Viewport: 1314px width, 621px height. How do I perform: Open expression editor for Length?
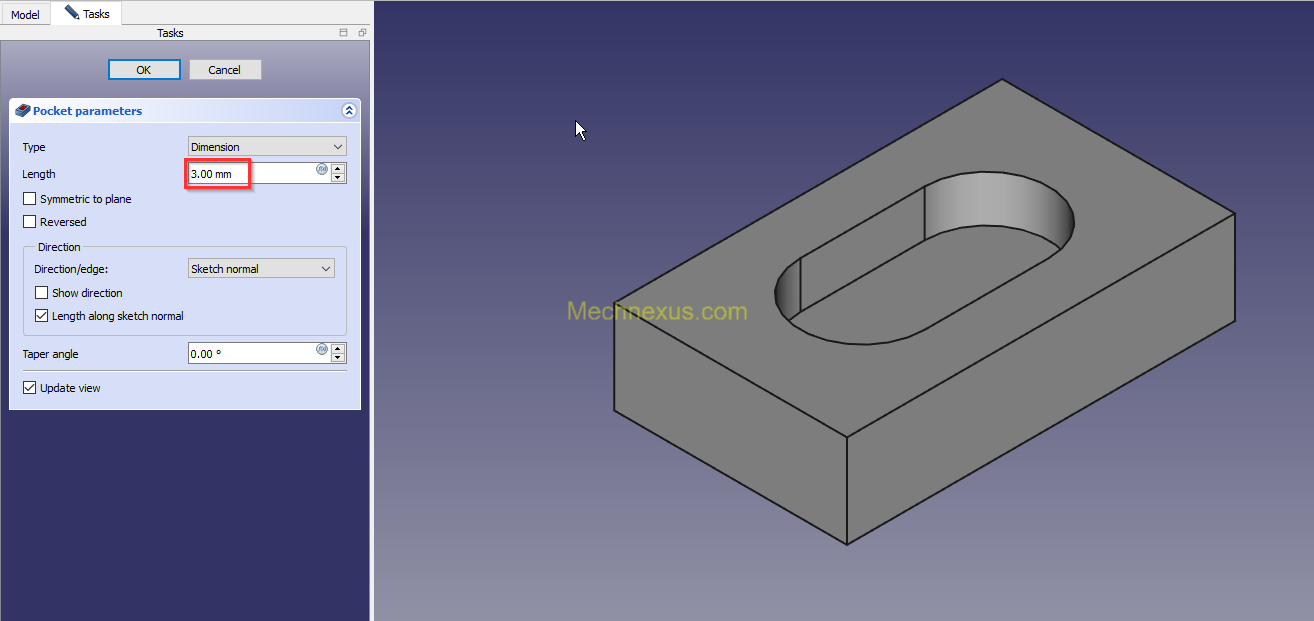[322, 169]
